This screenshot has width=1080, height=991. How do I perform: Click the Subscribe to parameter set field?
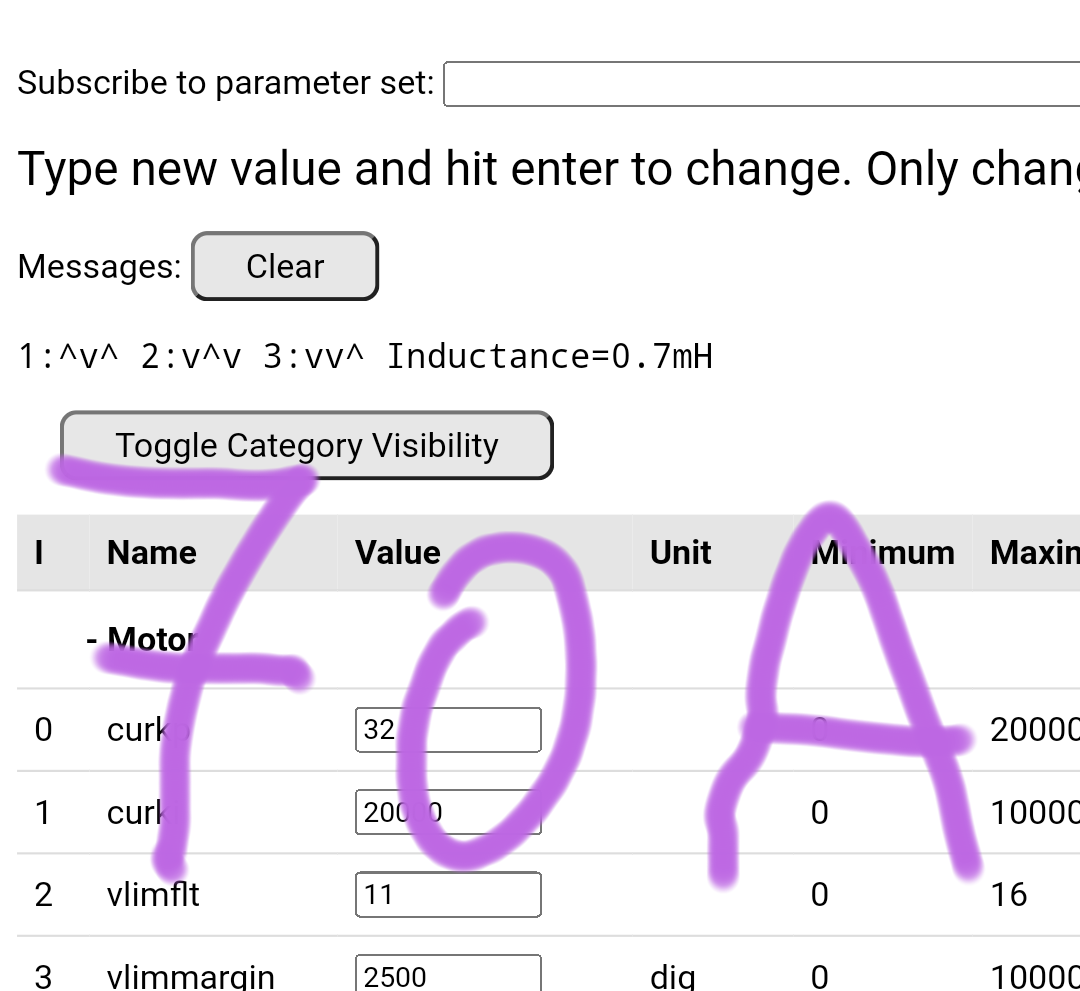point(760,84)
